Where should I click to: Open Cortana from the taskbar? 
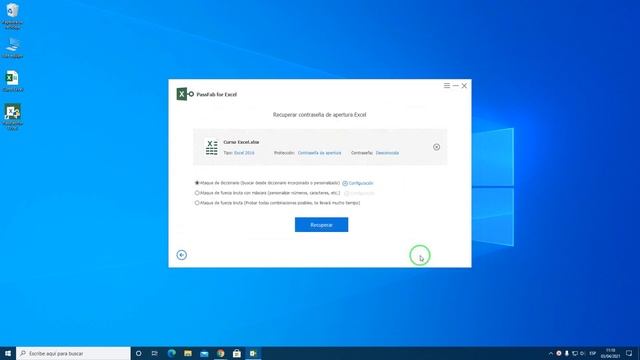click(138, 353)
